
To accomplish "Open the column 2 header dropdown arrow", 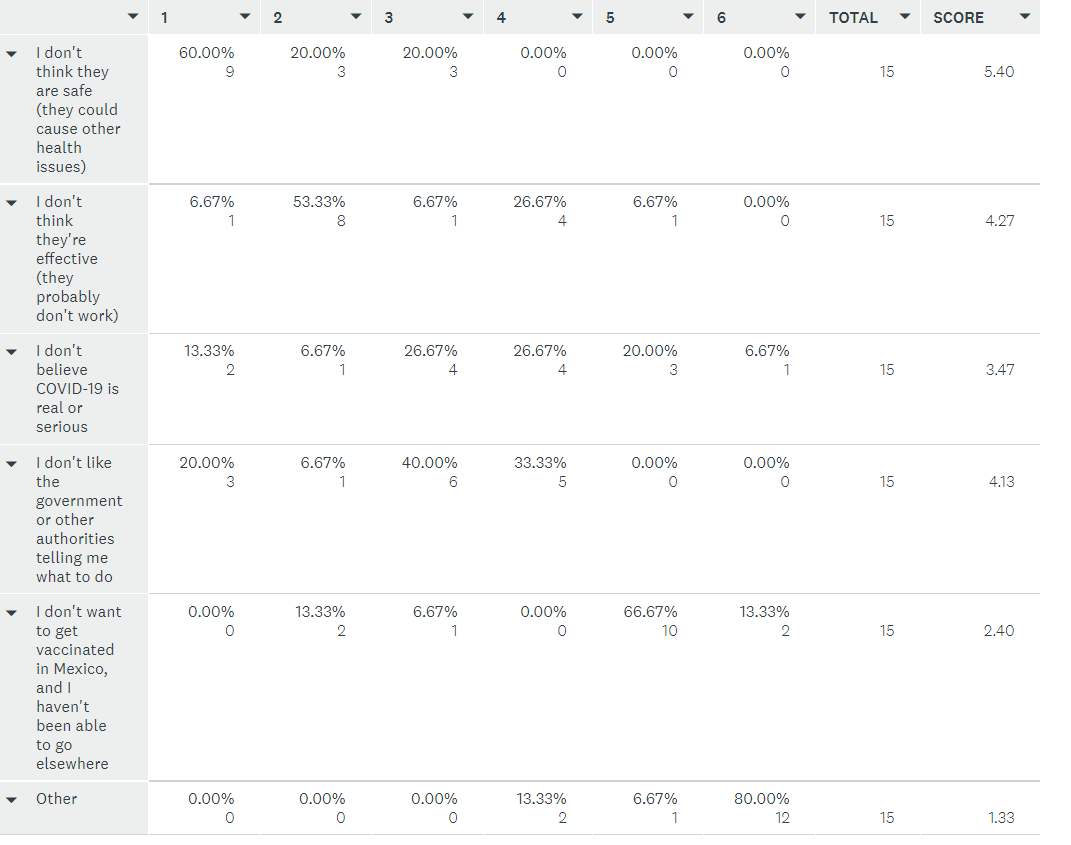I will click(356, 18).
